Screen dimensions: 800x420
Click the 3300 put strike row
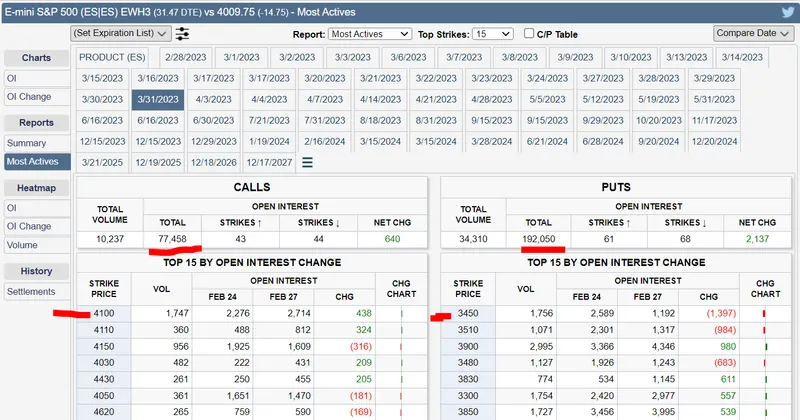coord(616,395)
